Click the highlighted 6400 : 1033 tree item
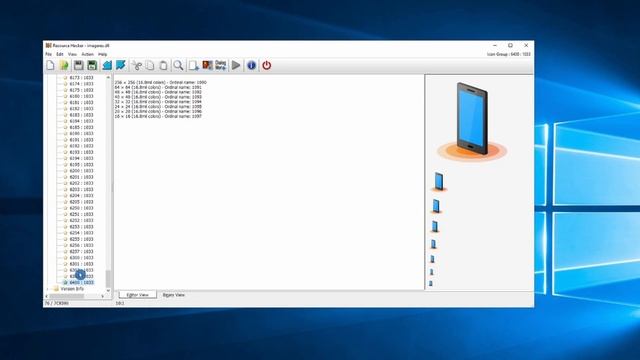This screenshot has width=640, height=360. click(81, 282)
